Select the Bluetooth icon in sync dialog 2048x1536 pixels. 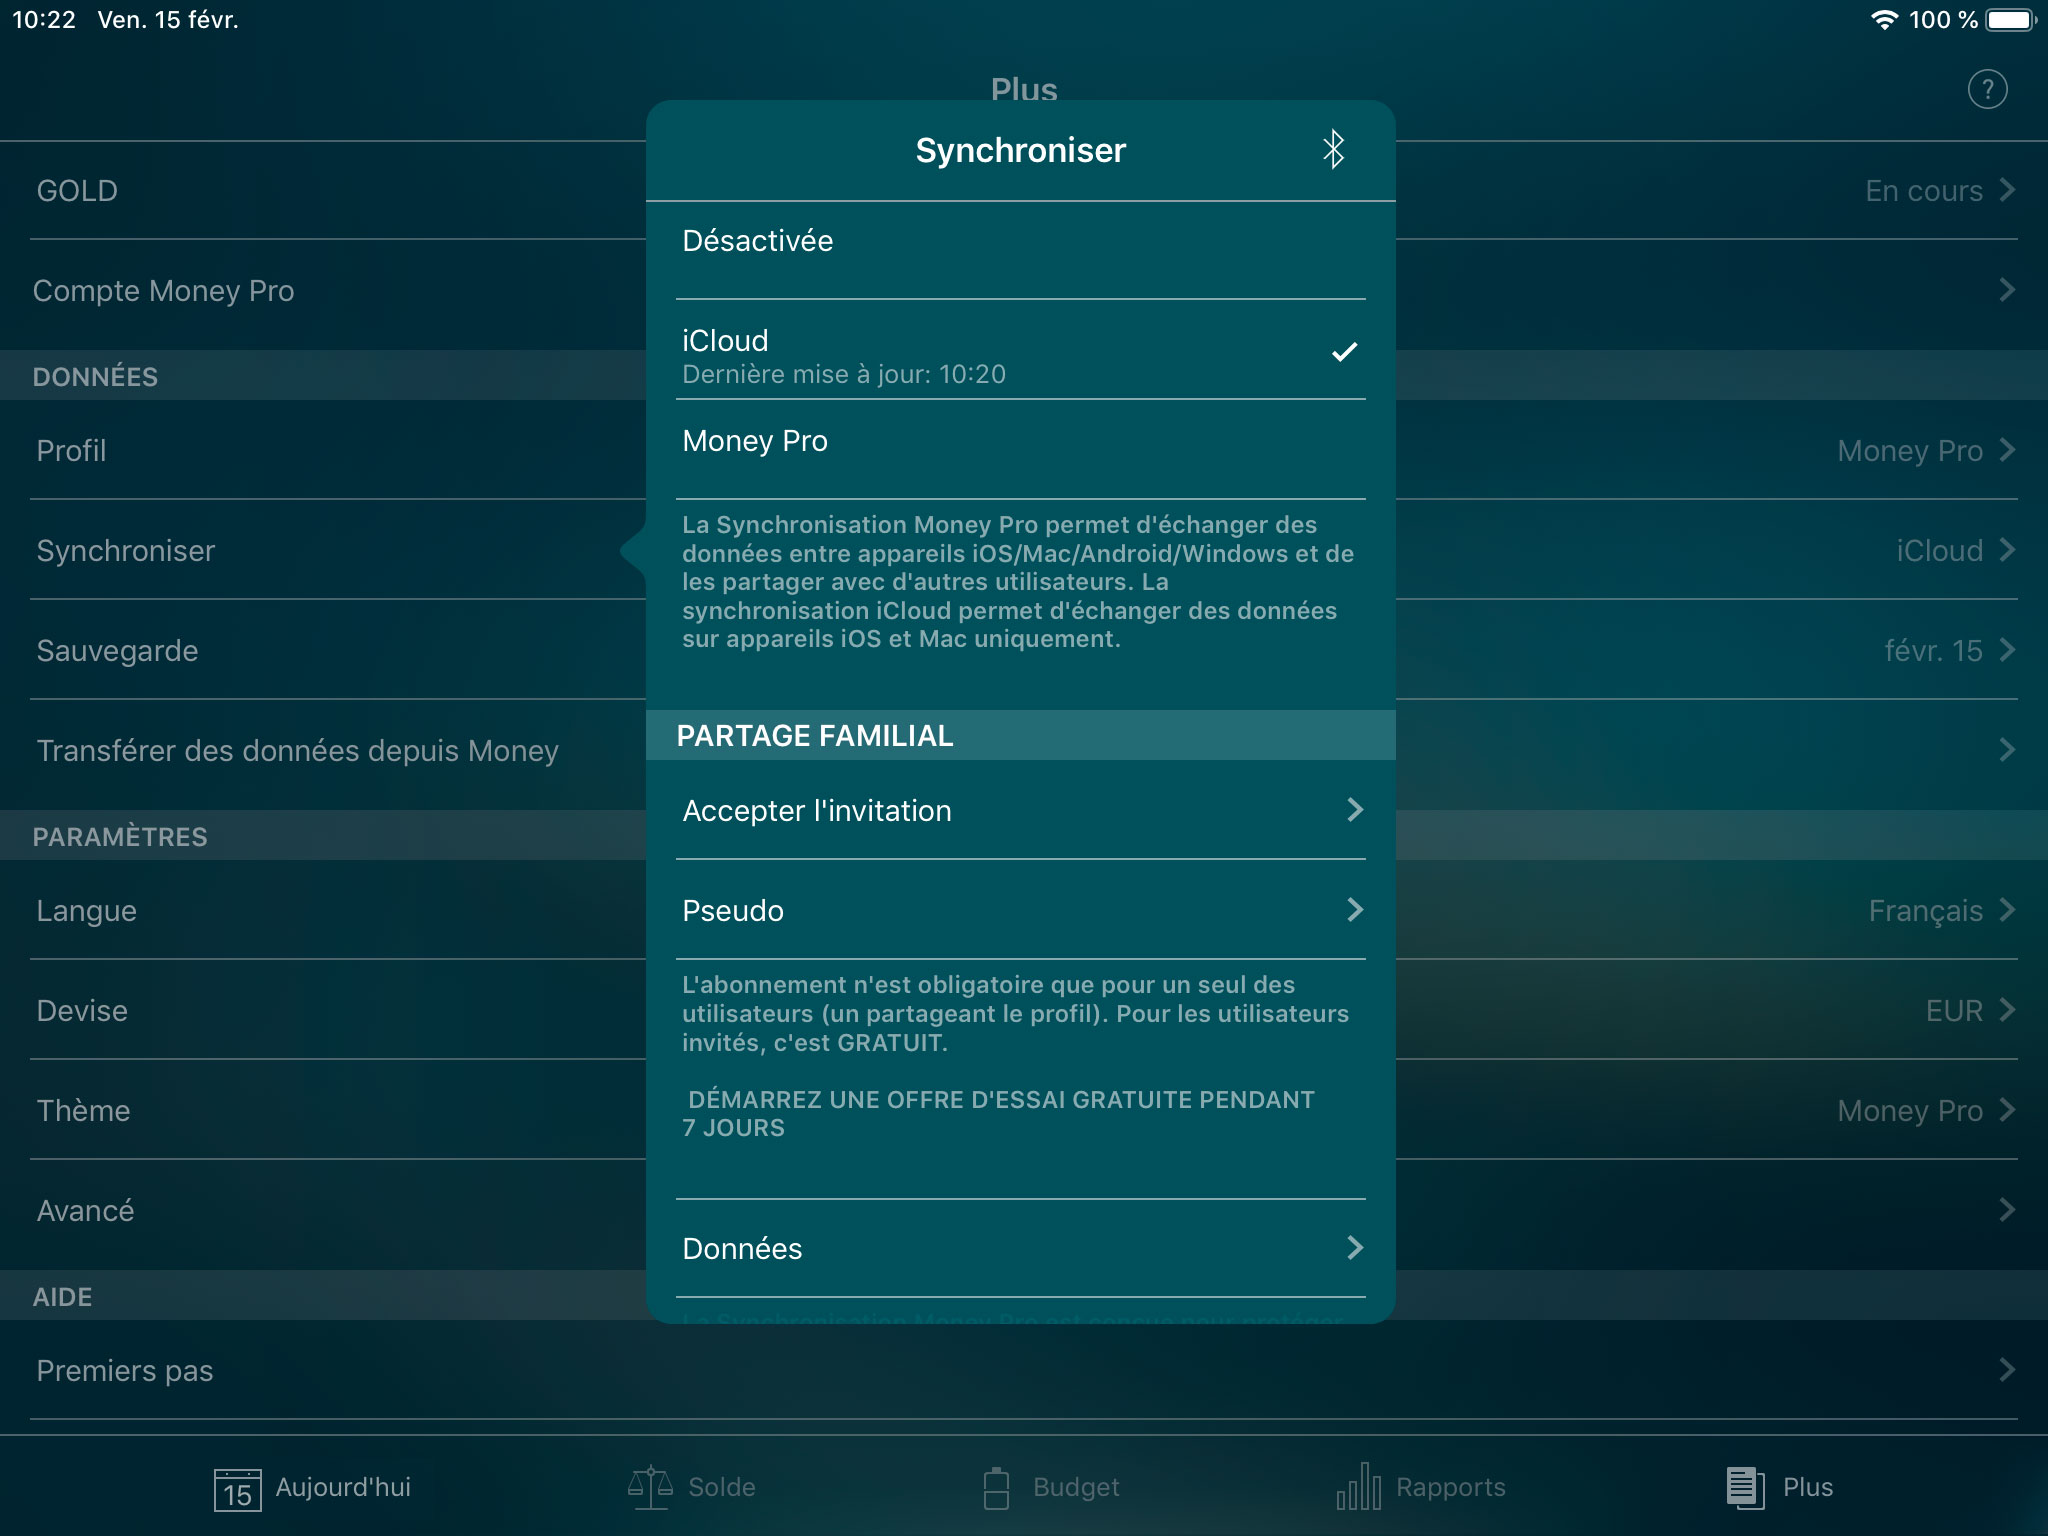click(1330, 148)
